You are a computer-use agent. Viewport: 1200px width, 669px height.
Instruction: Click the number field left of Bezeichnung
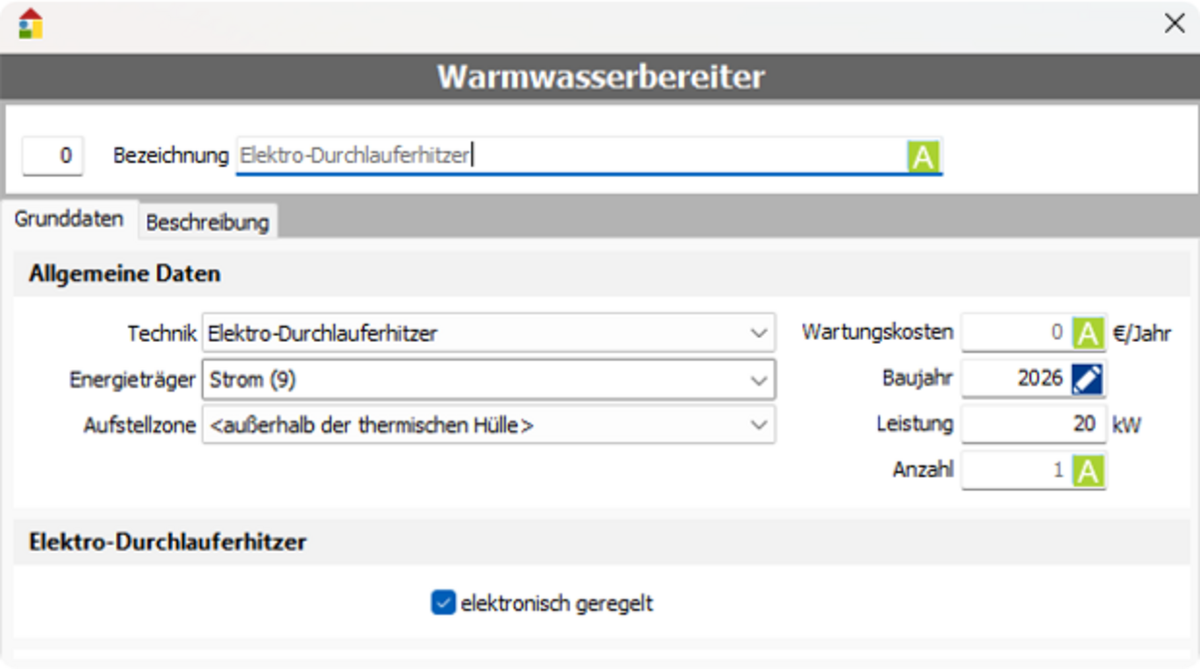click(53, 157)
